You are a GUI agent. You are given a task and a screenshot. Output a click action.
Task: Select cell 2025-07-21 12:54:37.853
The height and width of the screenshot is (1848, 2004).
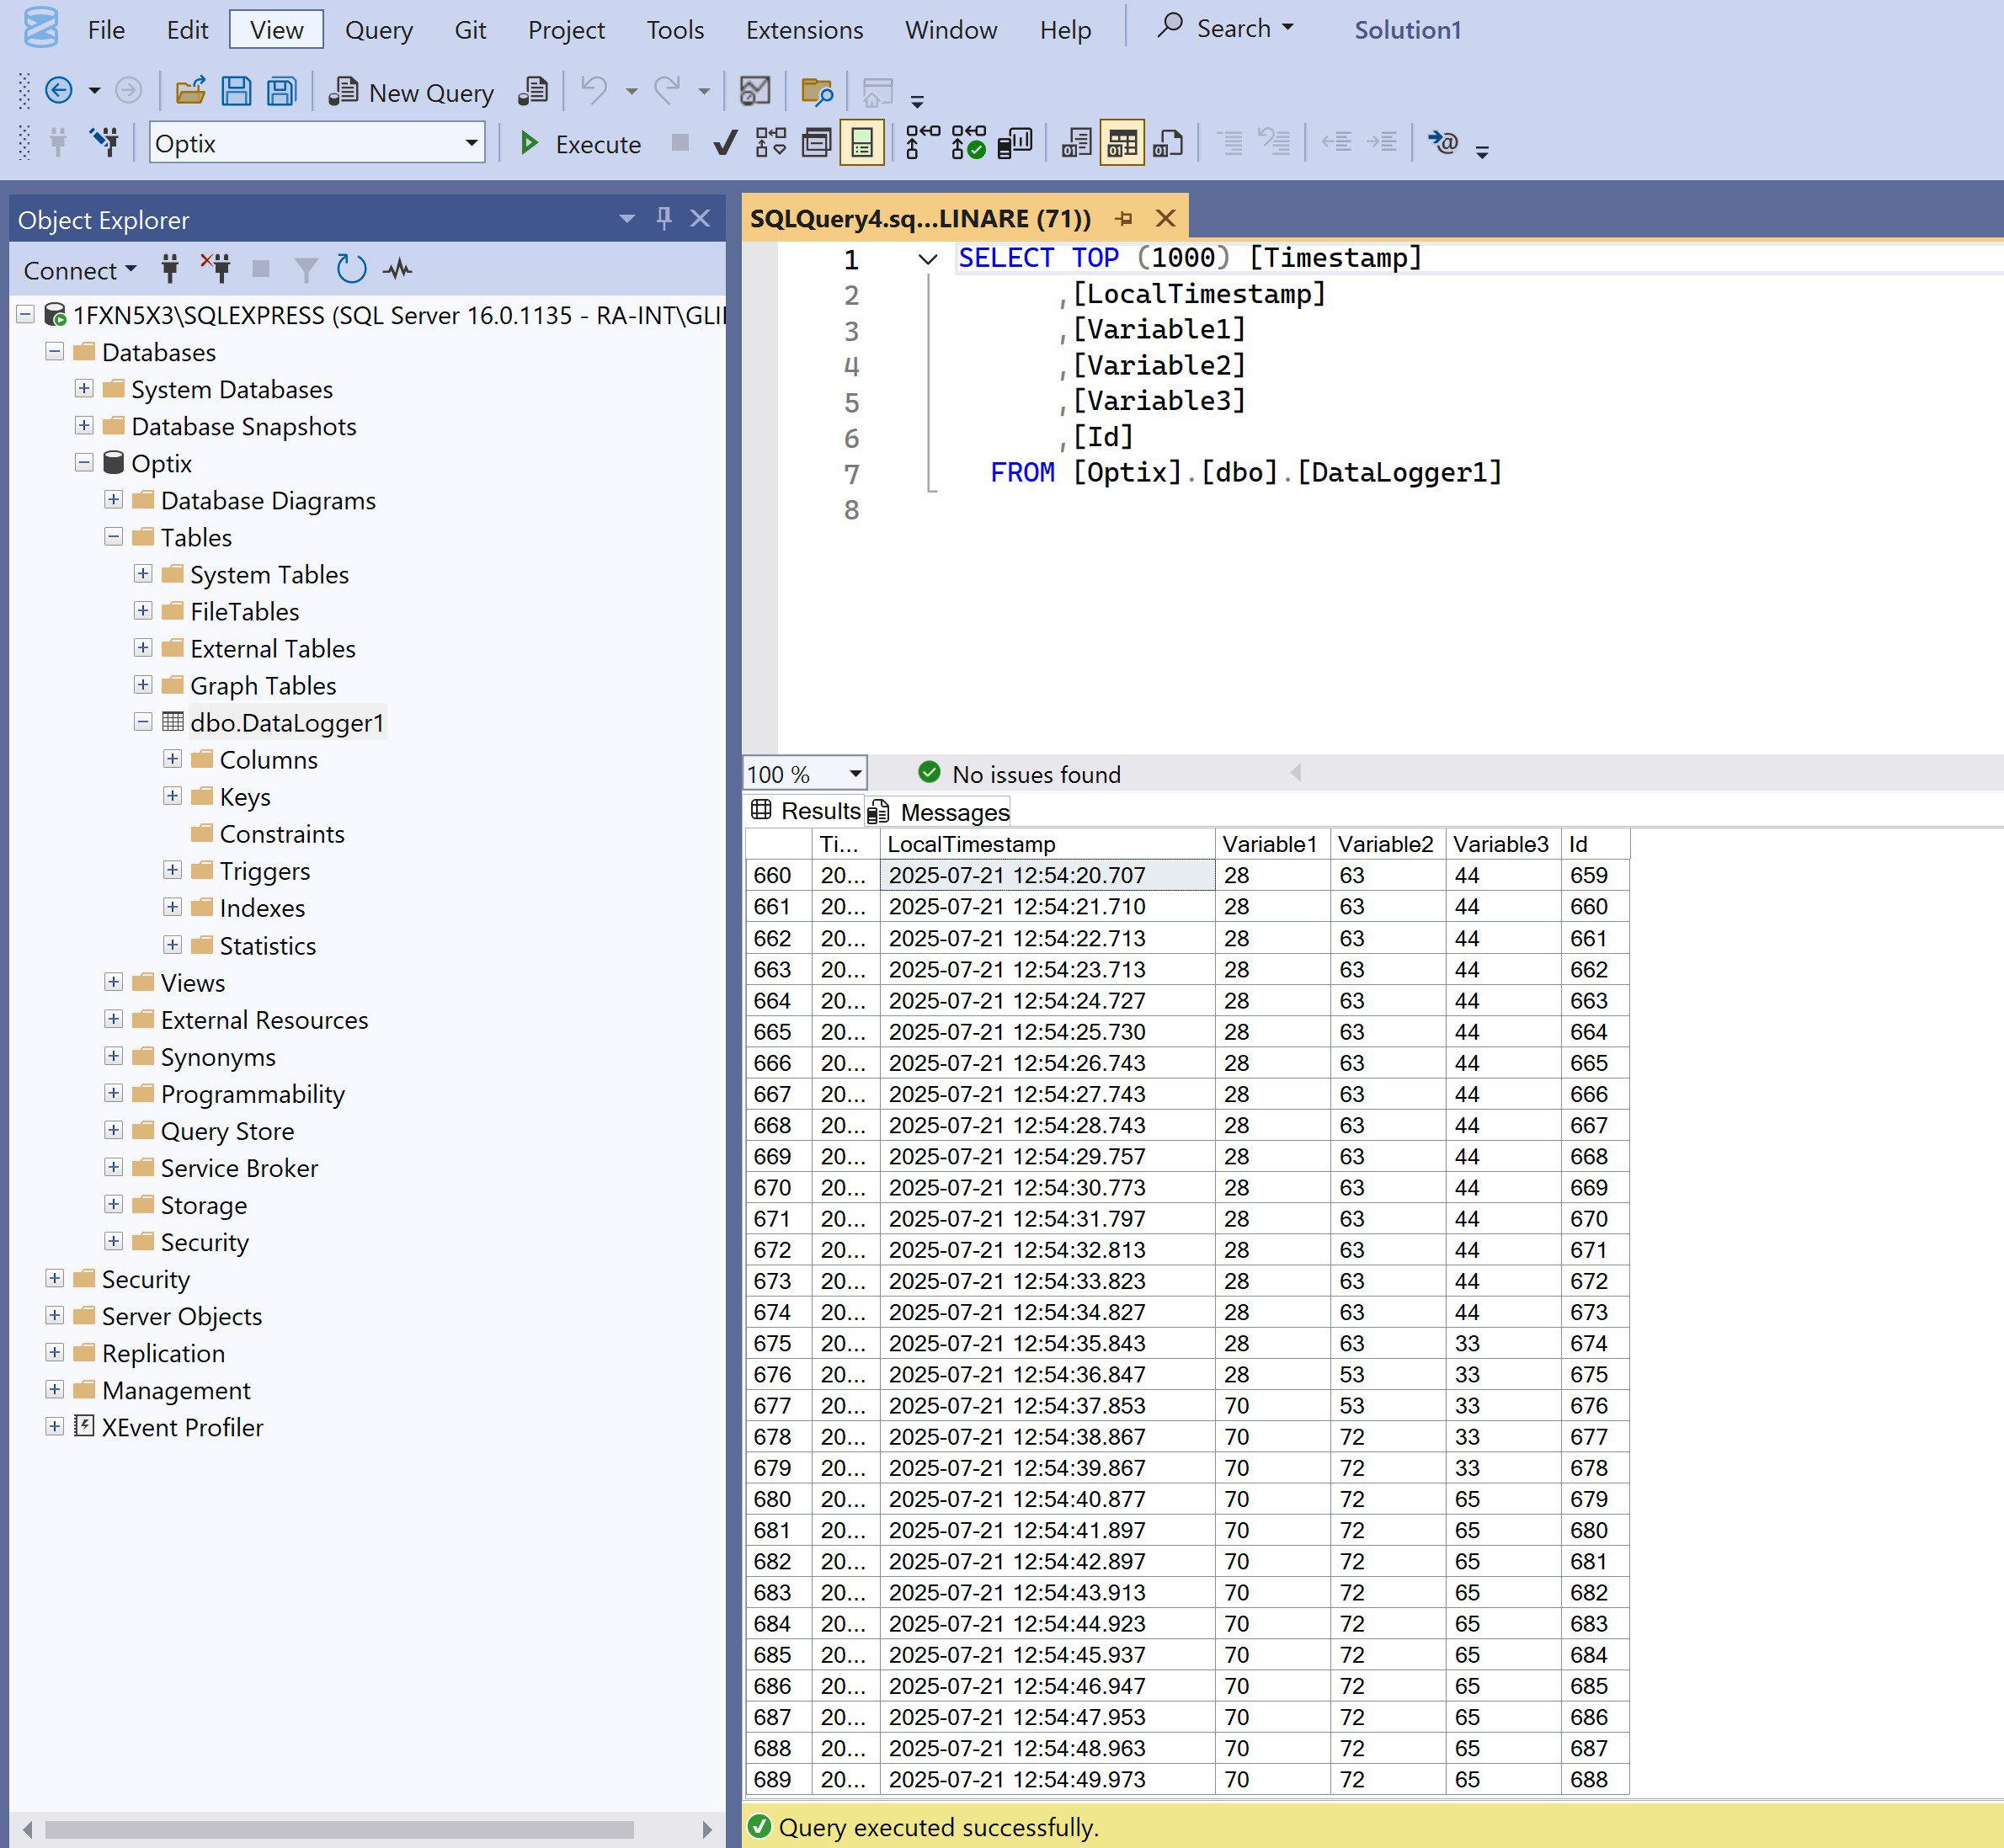[x=1047, y=1405]
